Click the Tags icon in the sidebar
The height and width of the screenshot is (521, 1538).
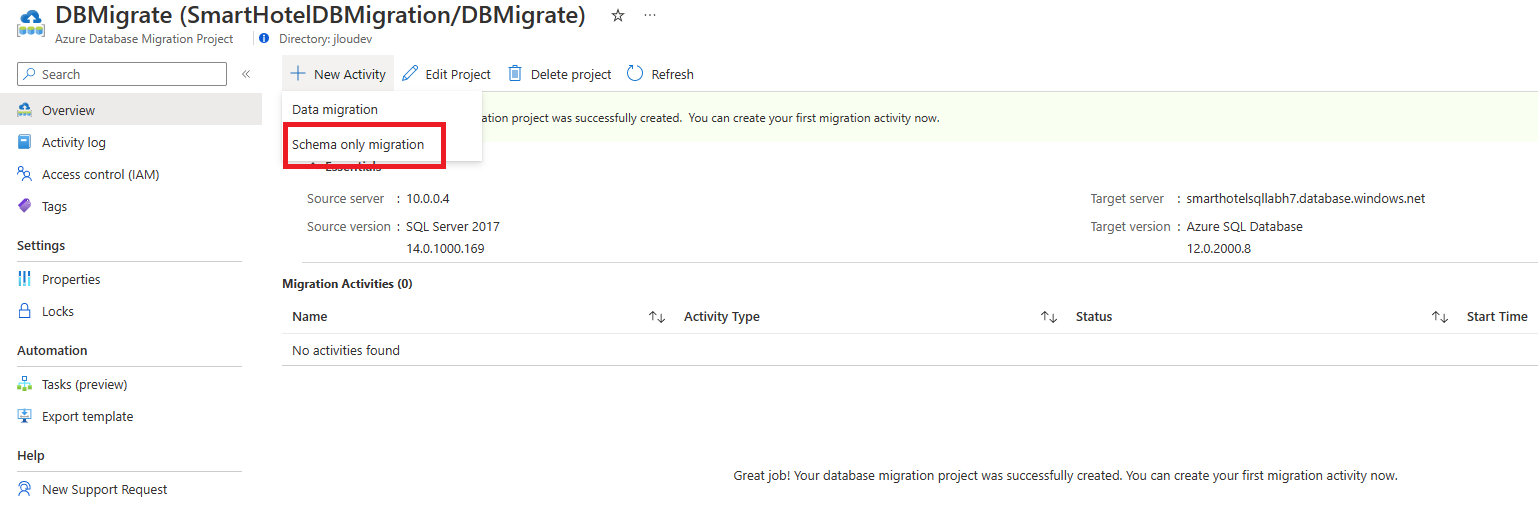25,206
